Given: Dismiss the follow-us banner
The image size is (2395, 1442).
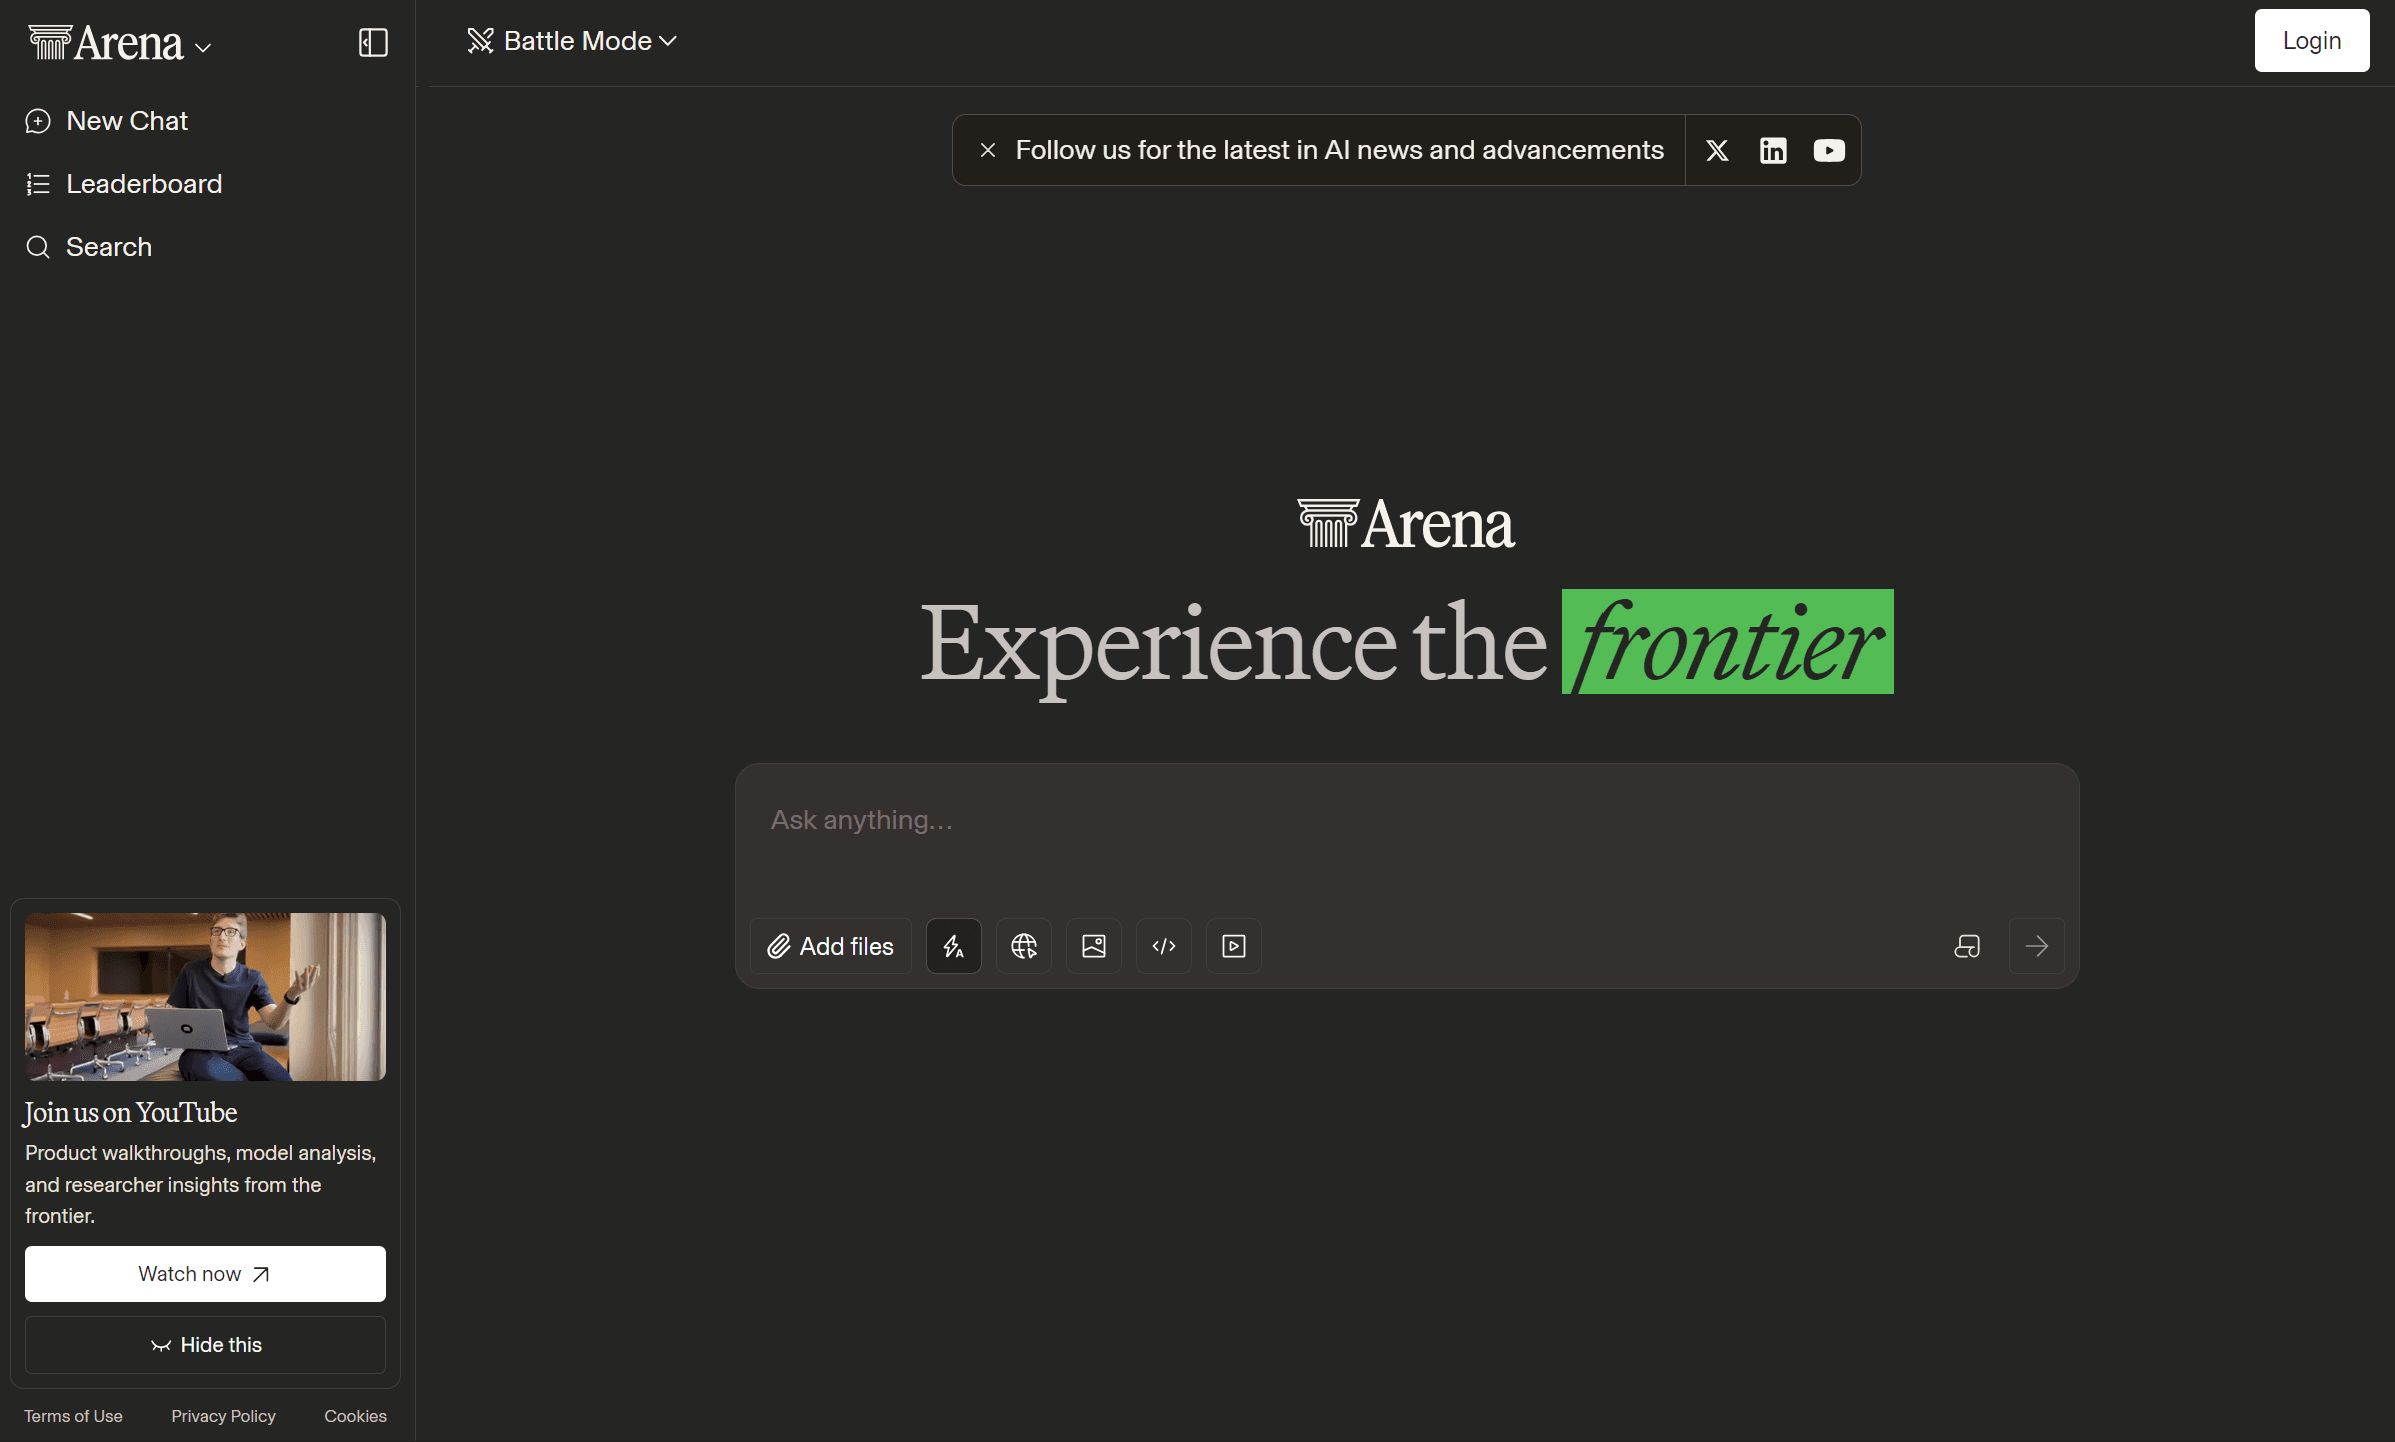Looking at the screenshot, I should pos(988,149).
